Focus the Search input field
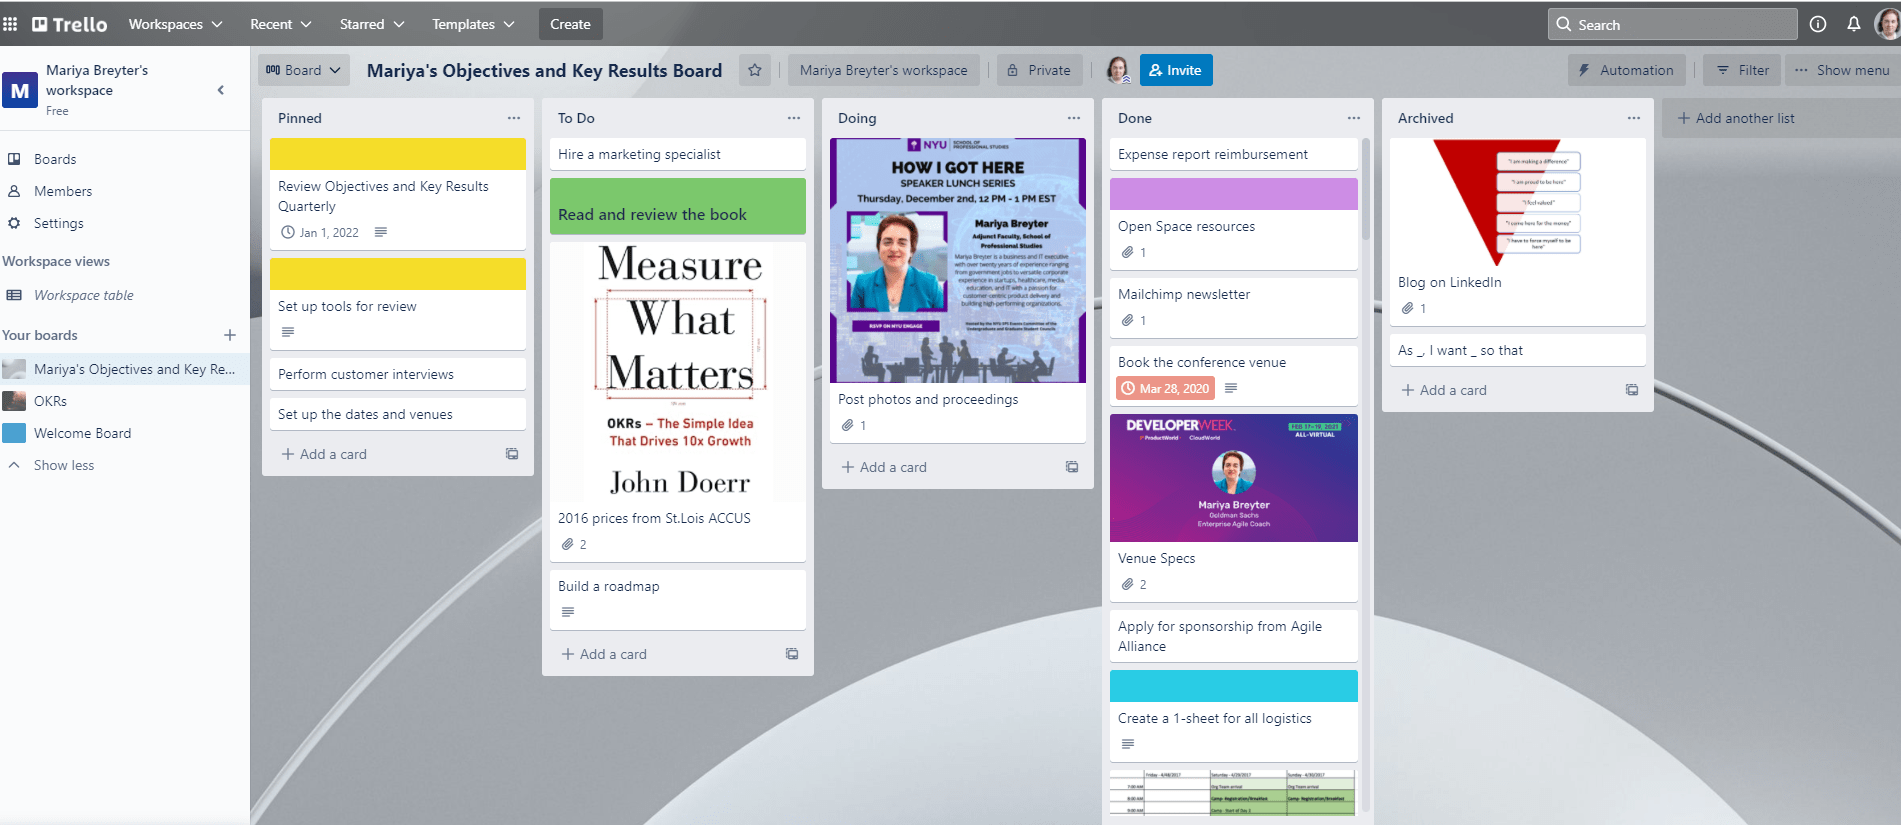Image resolution: width=1901 pixels, height=825 pixels. [x=1672, y=24]
